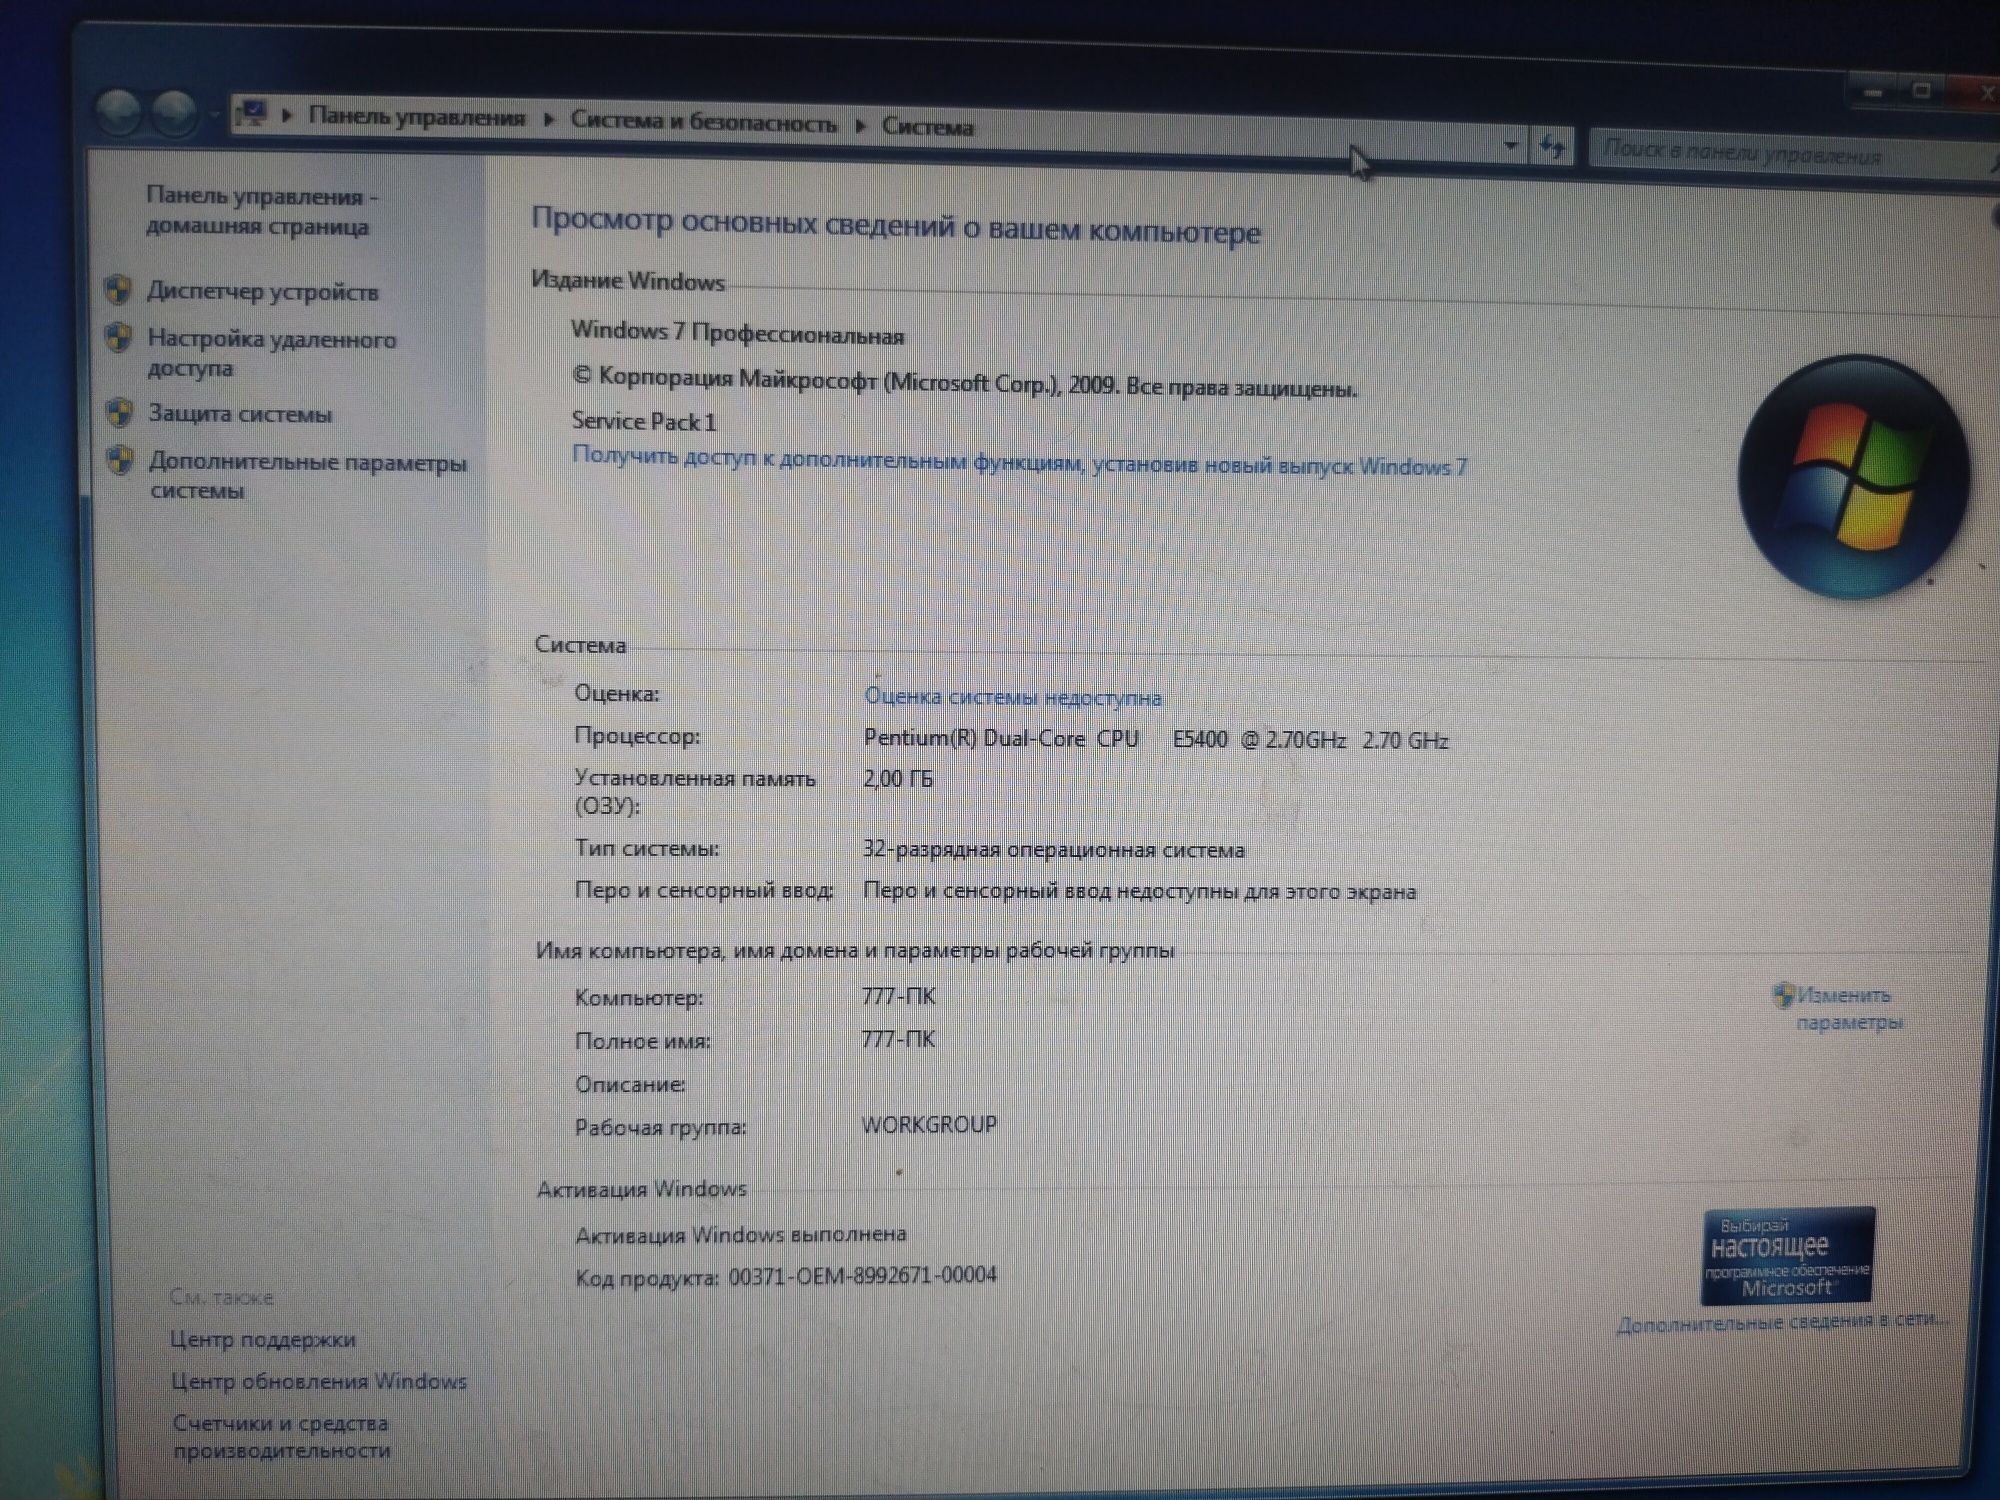Click product code 00371-OEM-8992671-00004

tap(862, 1275)
